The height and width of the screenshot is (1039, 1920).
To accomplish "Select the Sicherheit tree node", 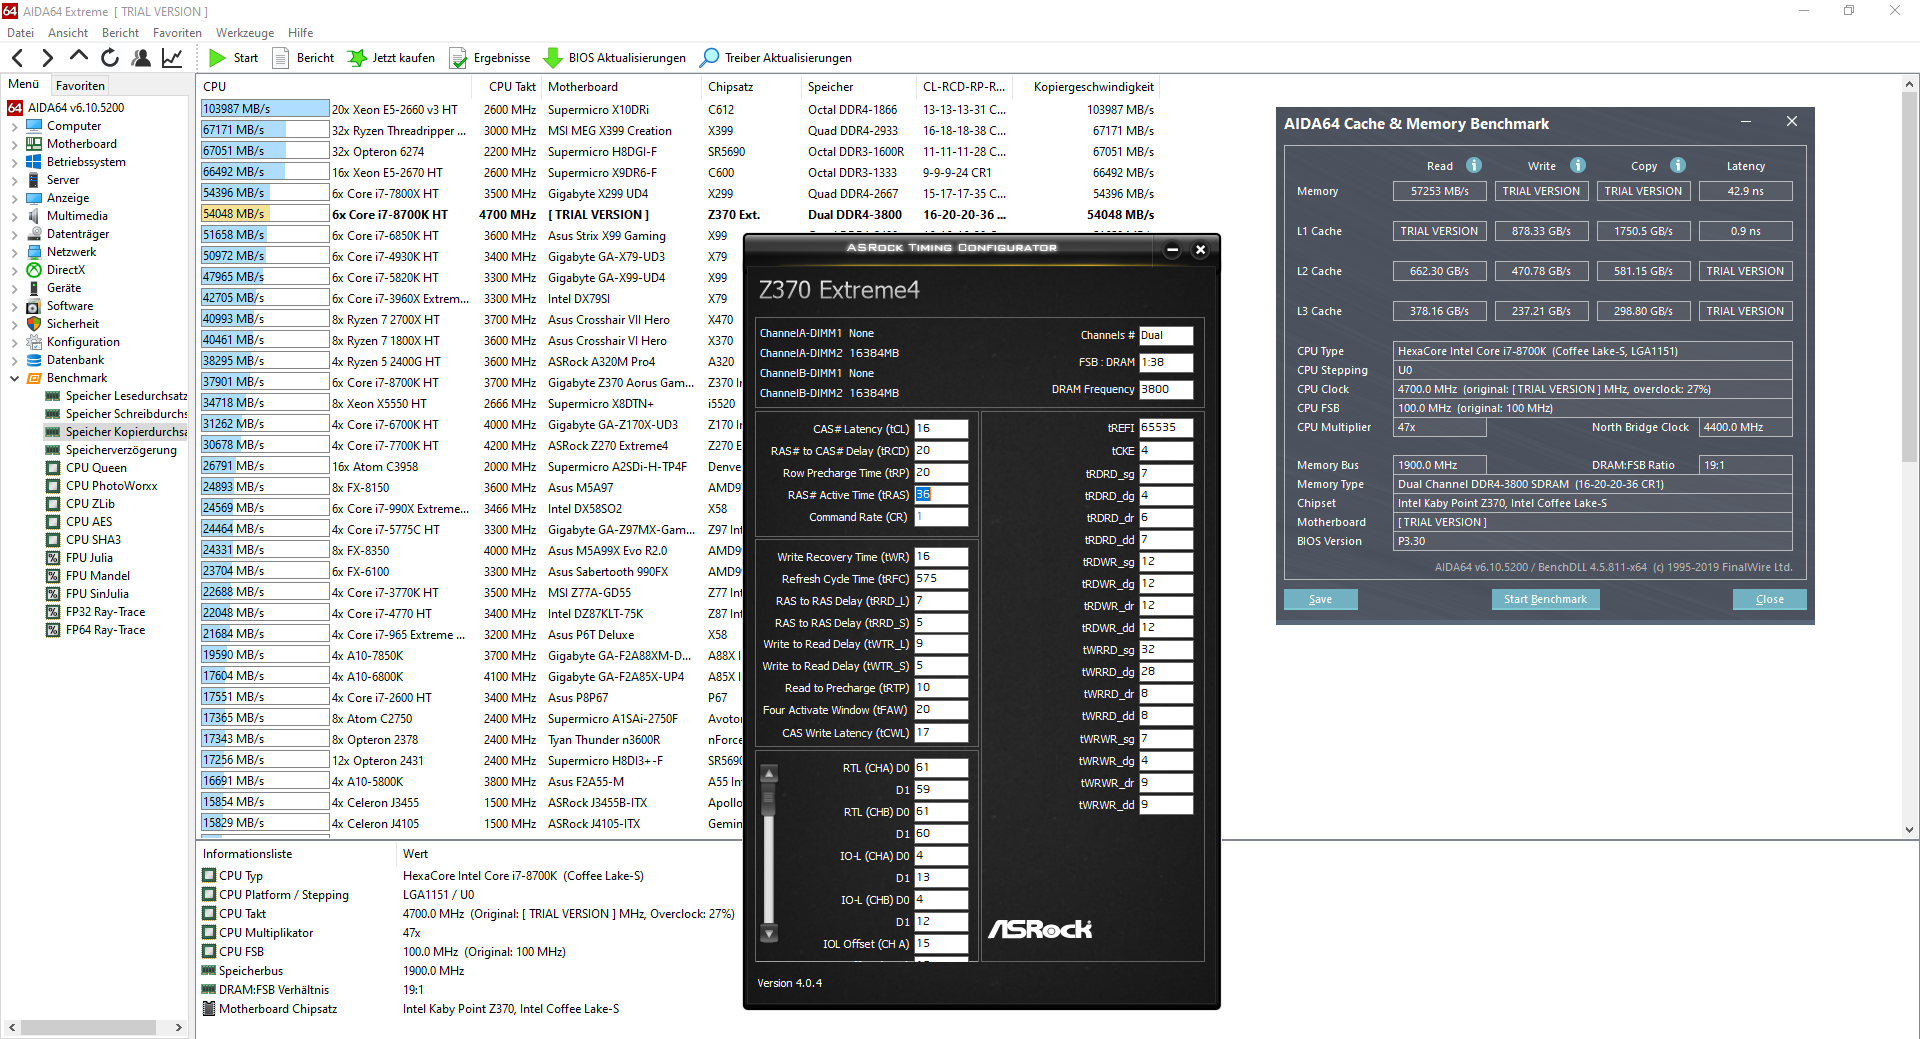I will (72, 324).
